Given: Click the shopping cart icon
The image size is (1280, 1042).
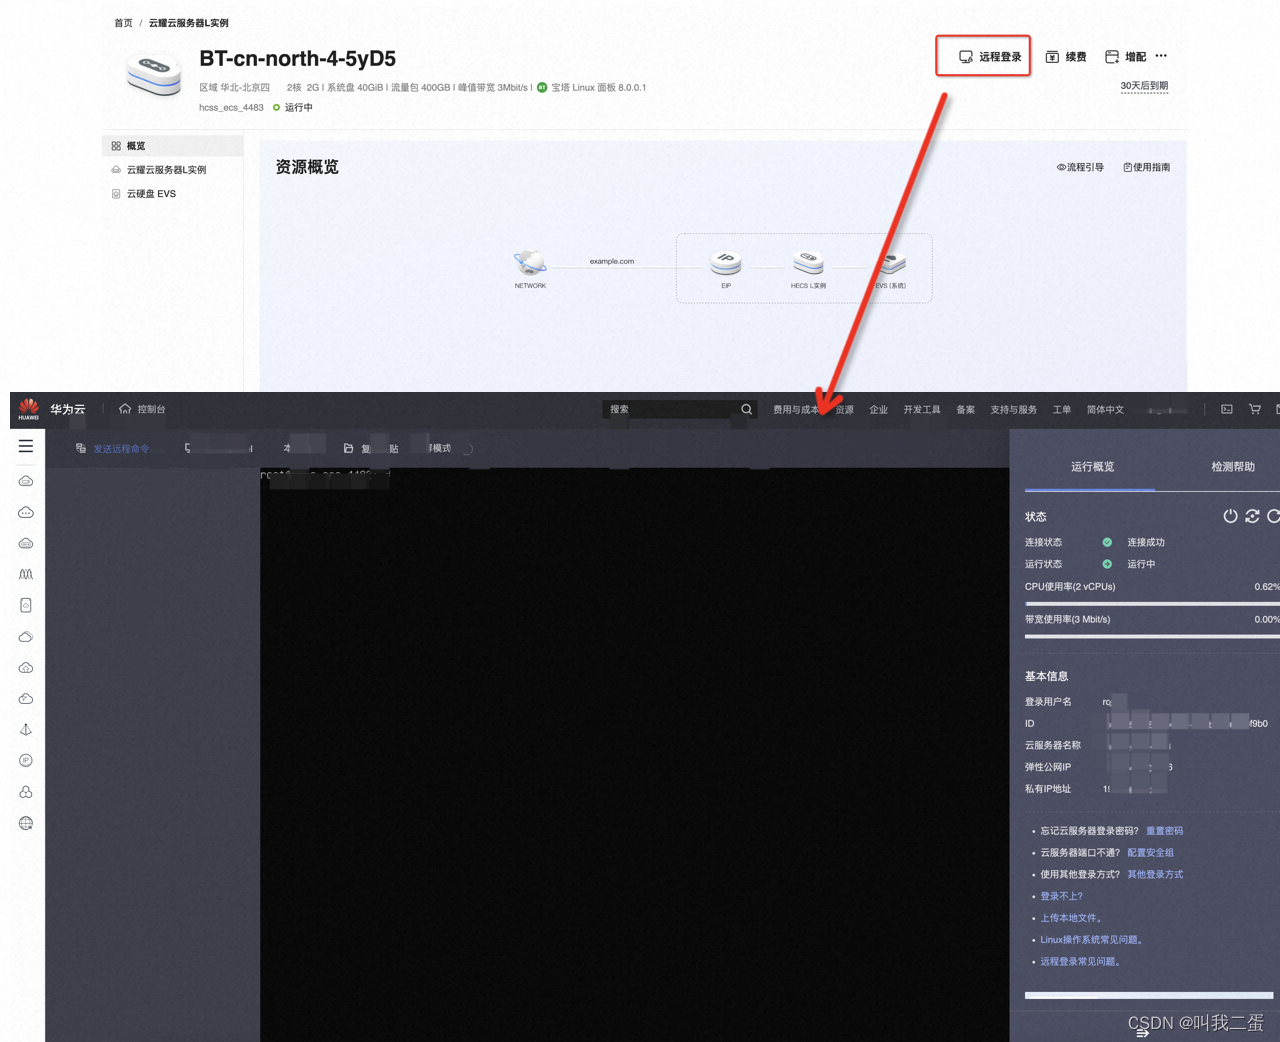Looking at the screenshot, I should coord(1255,409).
